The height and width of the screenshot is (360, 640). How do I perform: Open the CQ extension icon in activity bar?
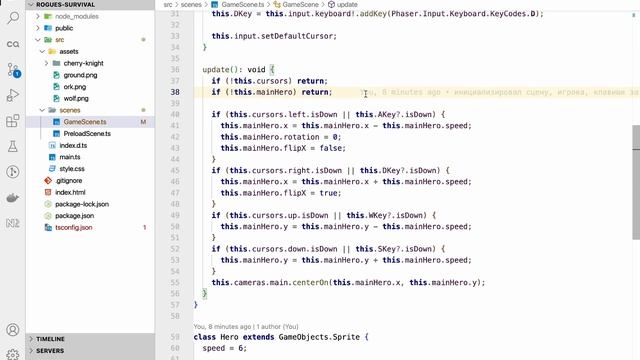pos(13,44)
